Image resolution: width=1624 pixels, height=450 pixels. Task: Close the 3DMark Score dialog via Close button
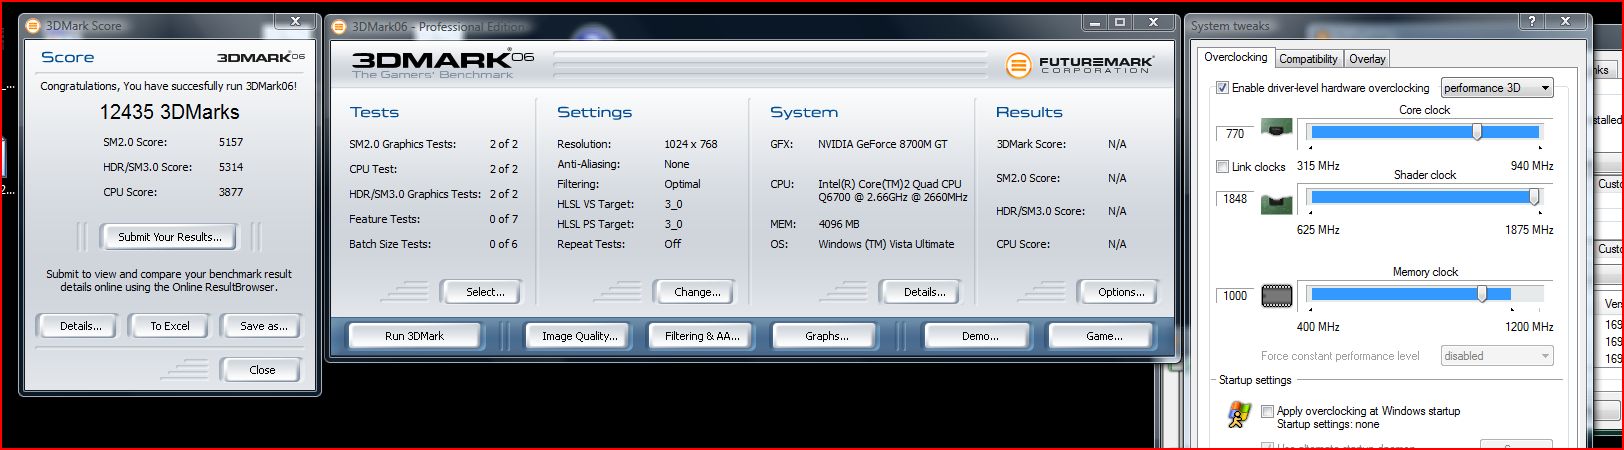(262, 370)
